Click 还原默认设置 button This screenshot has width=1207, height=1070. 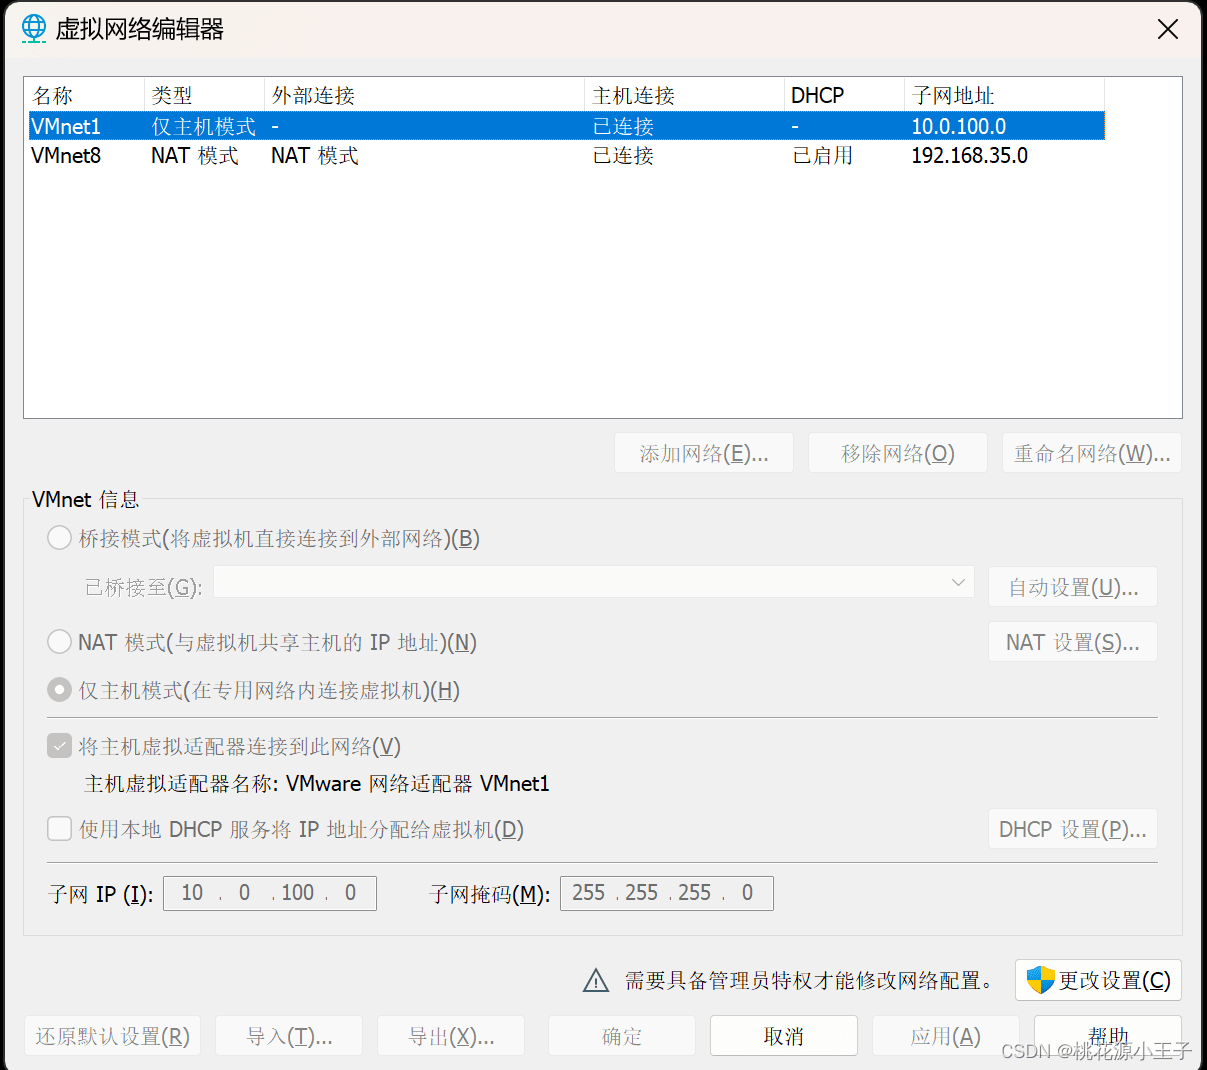(111, 1036)
